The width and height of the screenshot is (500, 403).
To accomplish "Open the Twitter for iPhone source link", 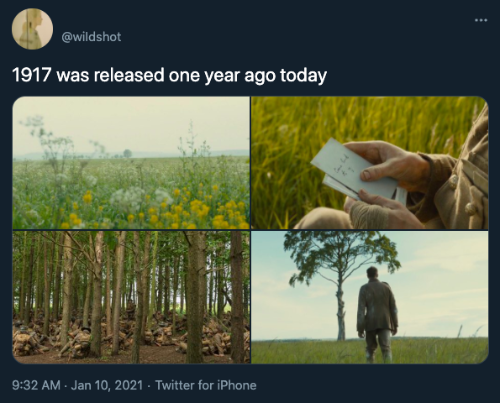I will tap(206, 385).
